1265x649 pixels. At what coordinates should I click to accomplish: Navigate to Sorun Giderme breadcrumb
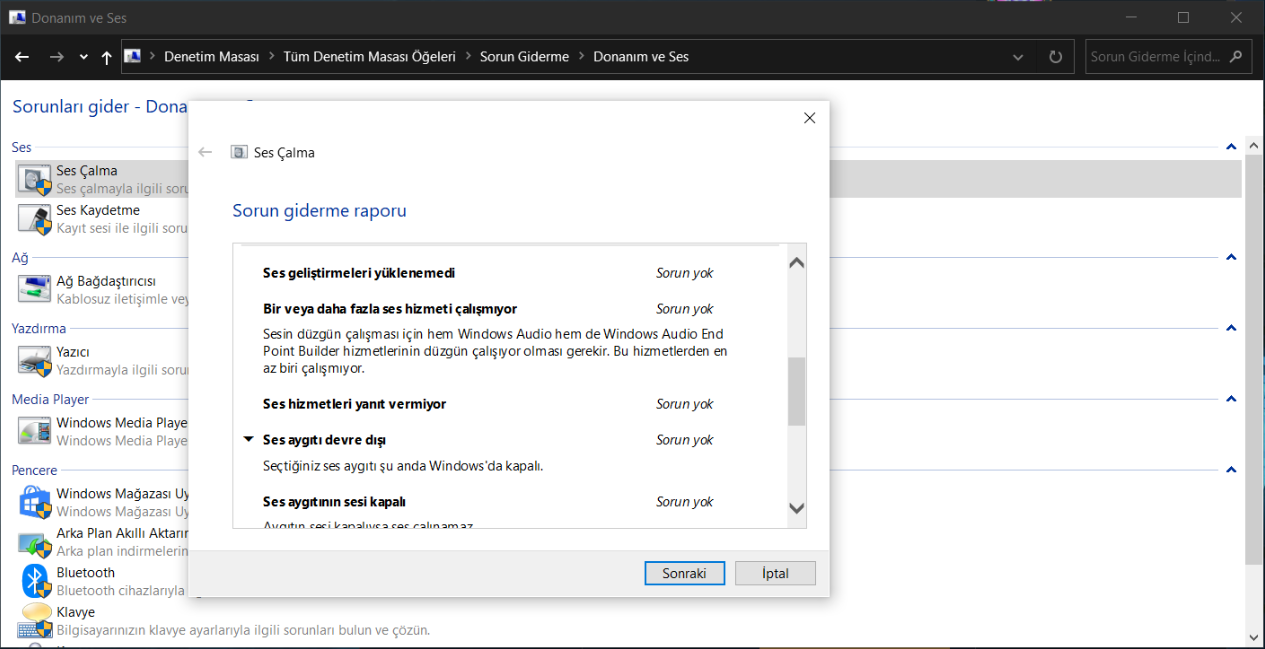pos(524,57)
